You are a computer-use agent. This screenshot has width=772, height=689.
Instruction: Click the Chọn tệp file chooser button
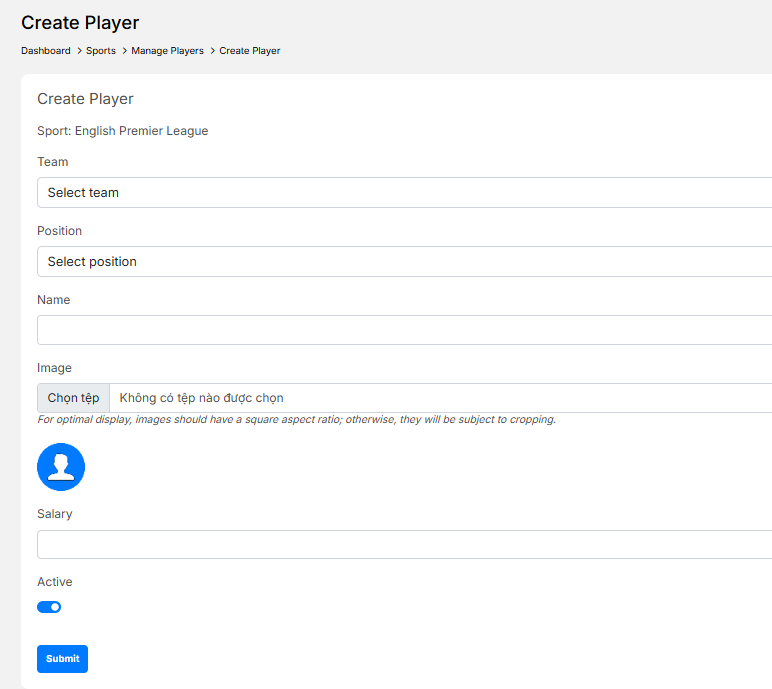click(x=73, y=398)
